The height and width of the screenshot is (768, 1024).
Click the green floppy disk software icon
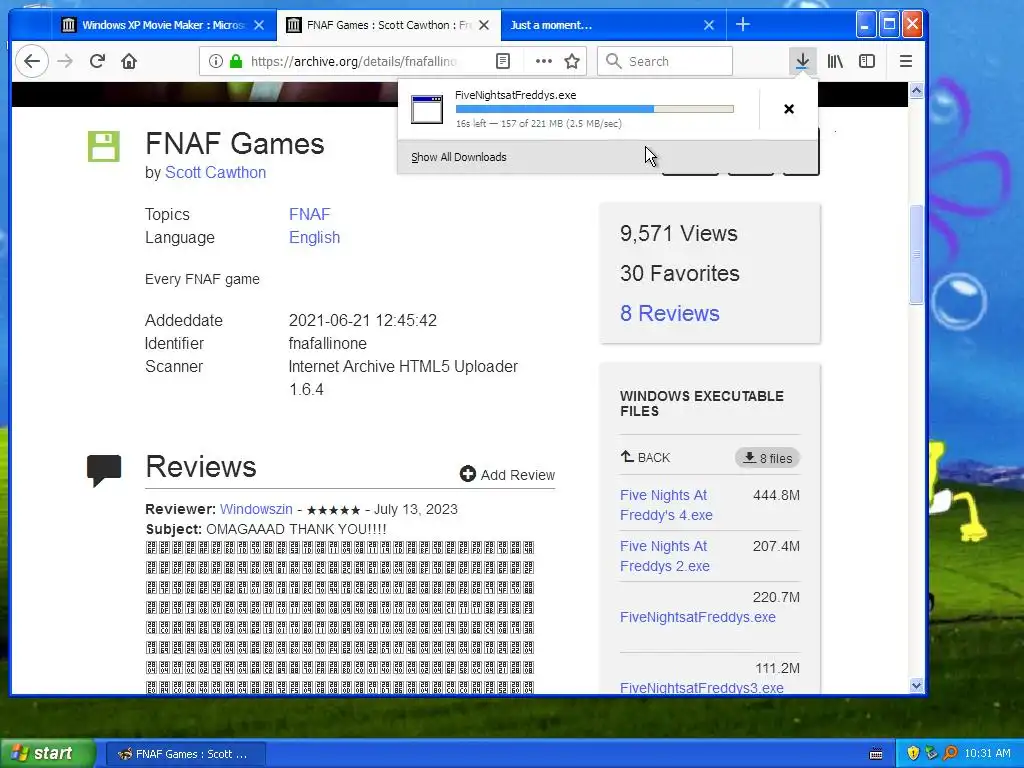[104, 146]
